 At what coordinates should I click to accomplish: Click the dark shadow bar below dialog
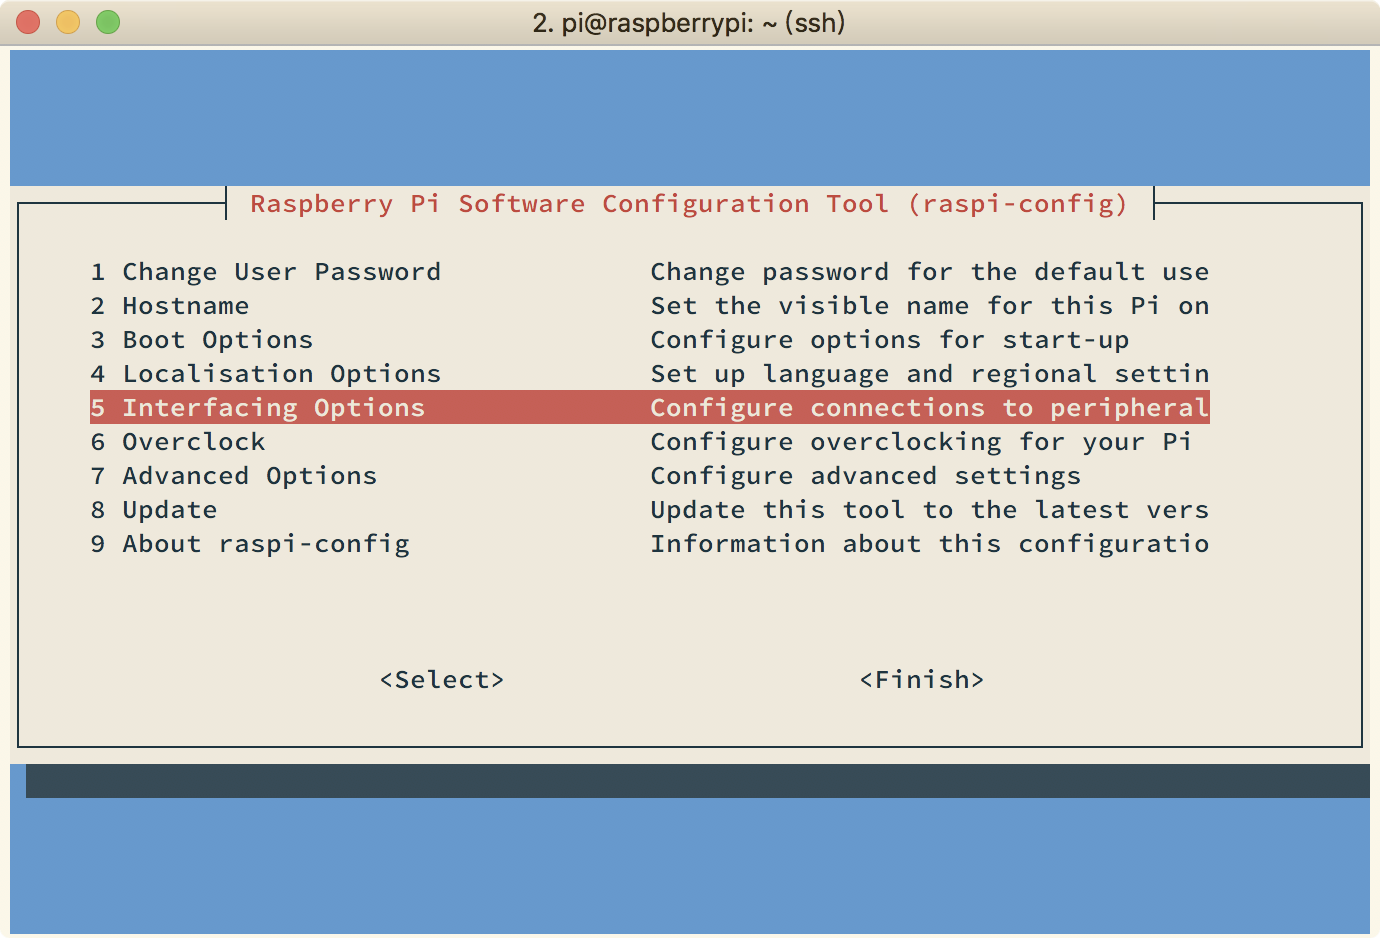click(x=698, y=781)
